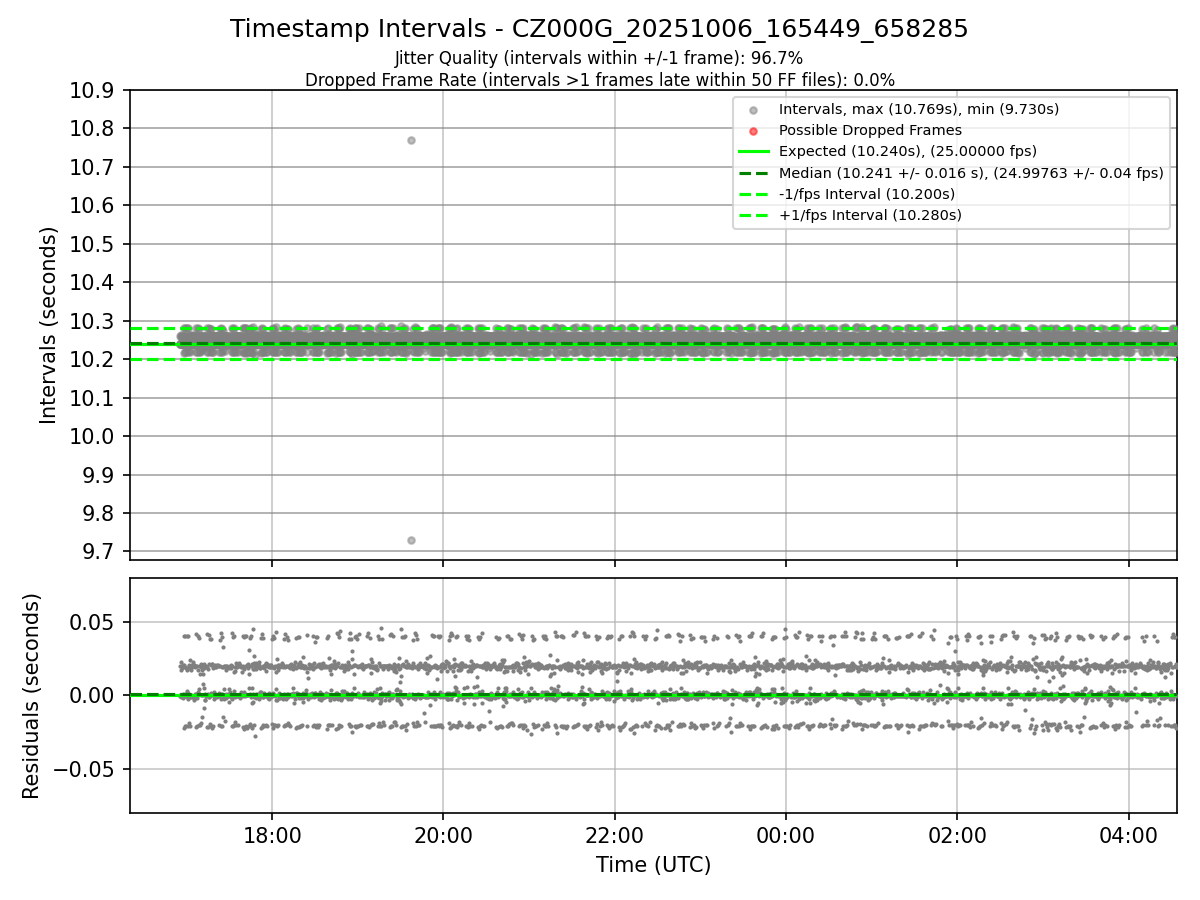Viewport: 1200px width, 900px height.
Task: Click legend entry "Possible Dropped Frames"
Action: pos(870,130)
